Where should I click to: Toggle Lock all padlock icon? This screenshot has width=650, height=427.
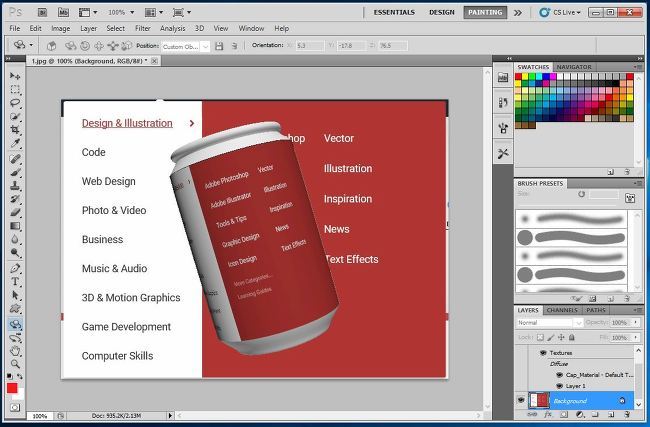(x=571, y=337)
